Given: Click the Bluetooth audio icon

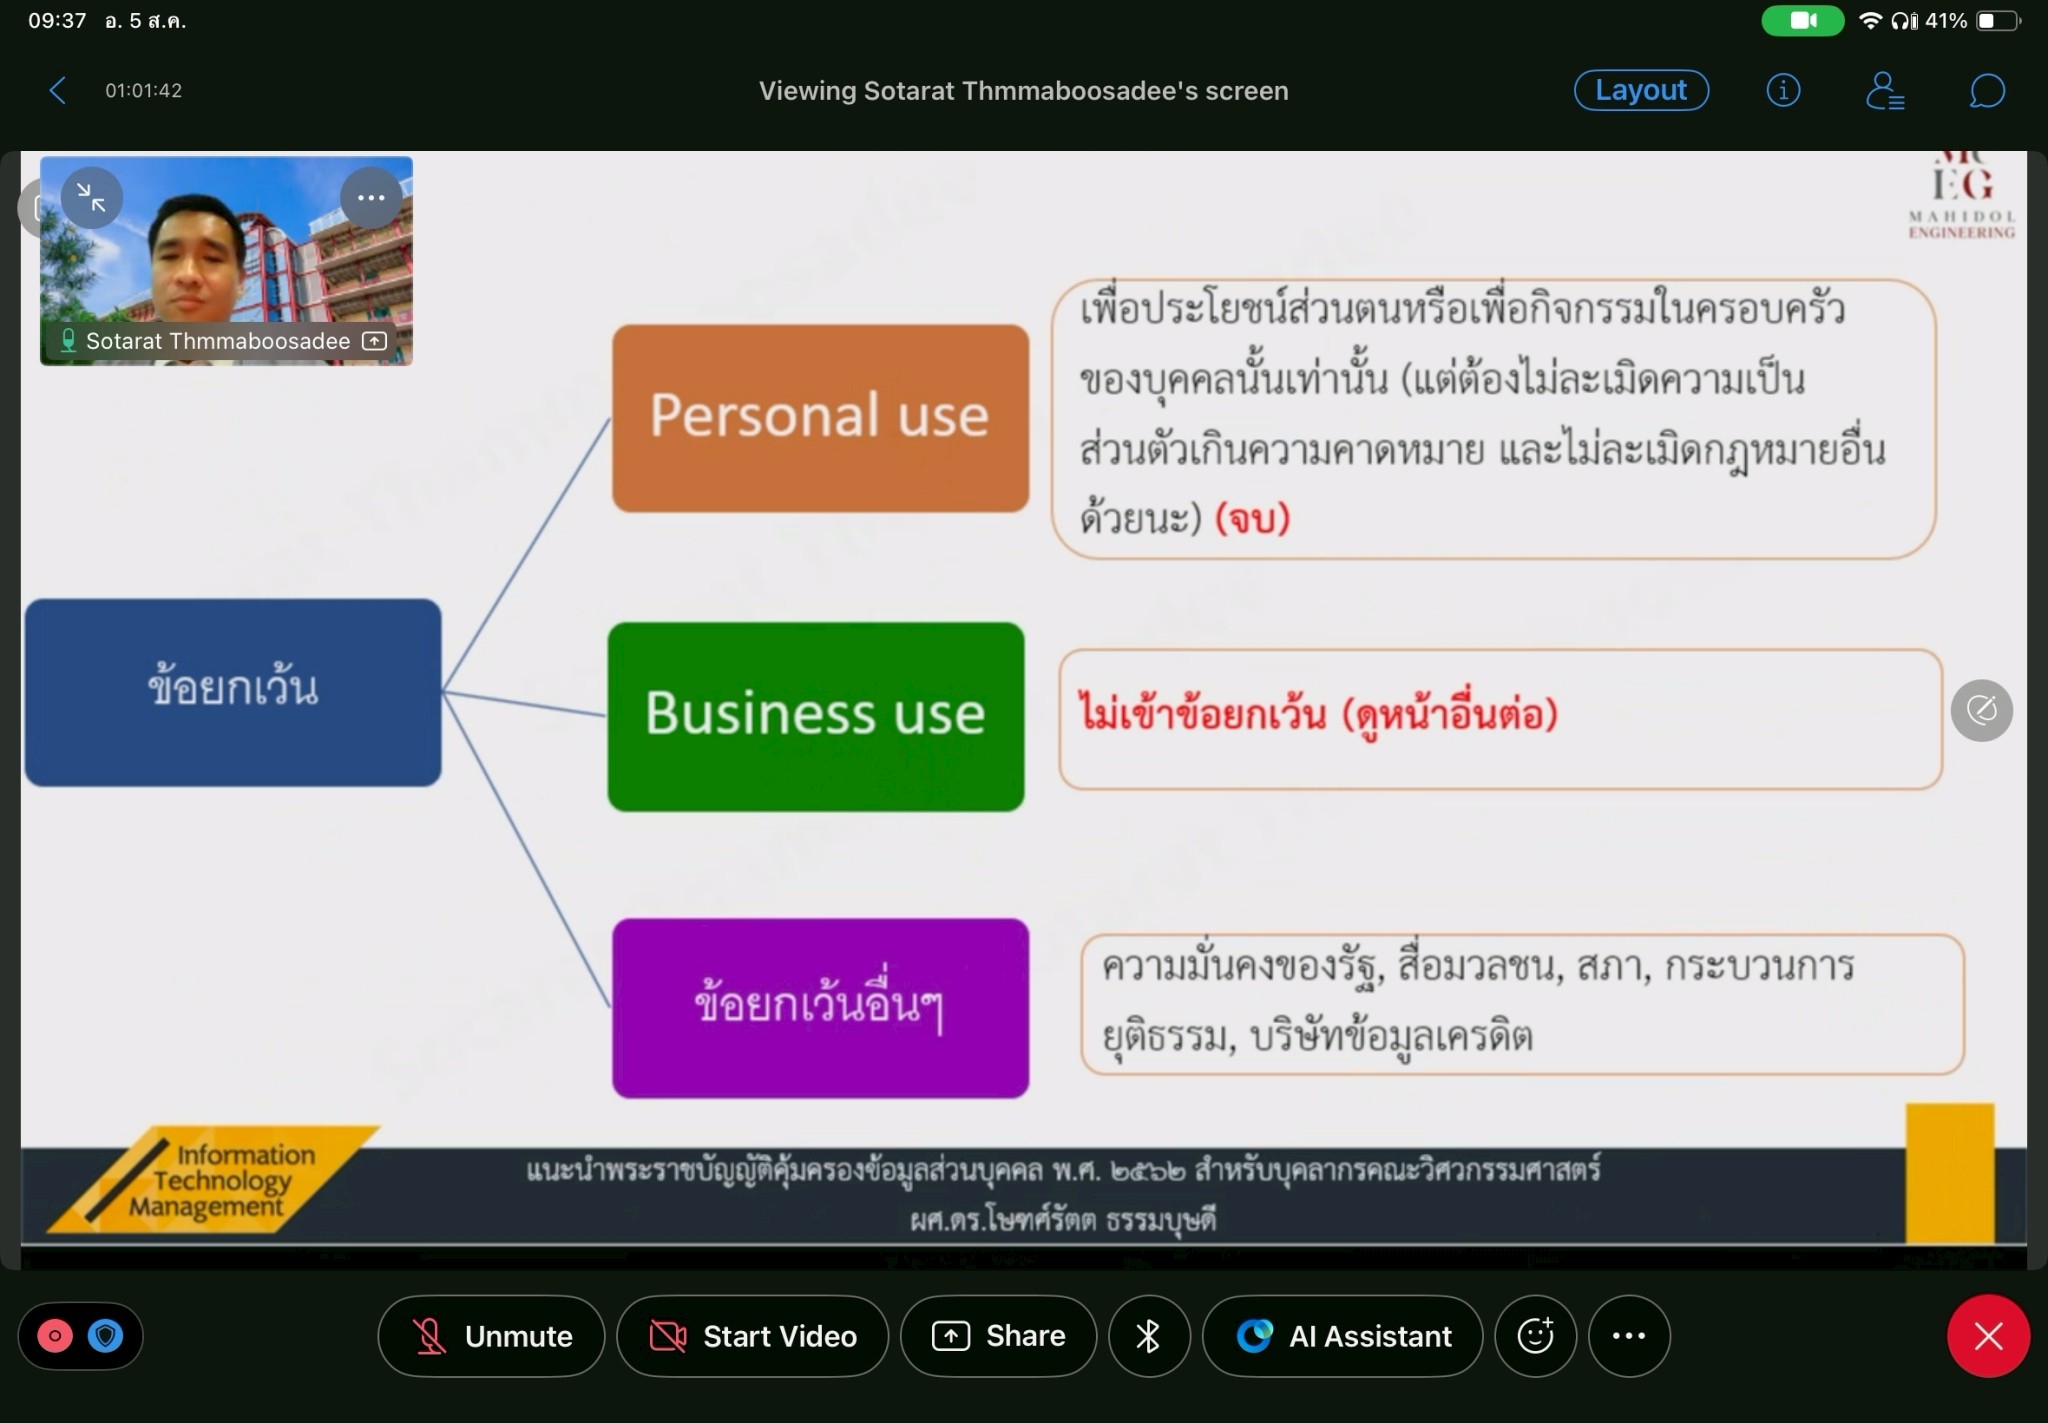Looking at the screenshot, I should pos(1148,1336).
